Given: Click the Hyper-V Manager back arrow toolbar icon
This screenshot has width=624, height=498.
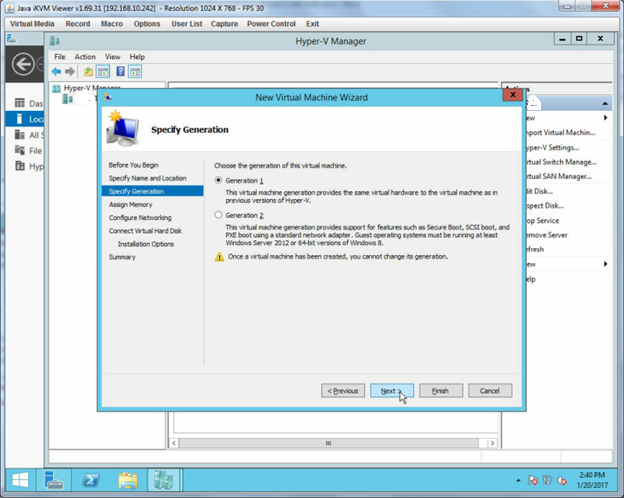Looking at the screenshot, I should coord(57,72).
